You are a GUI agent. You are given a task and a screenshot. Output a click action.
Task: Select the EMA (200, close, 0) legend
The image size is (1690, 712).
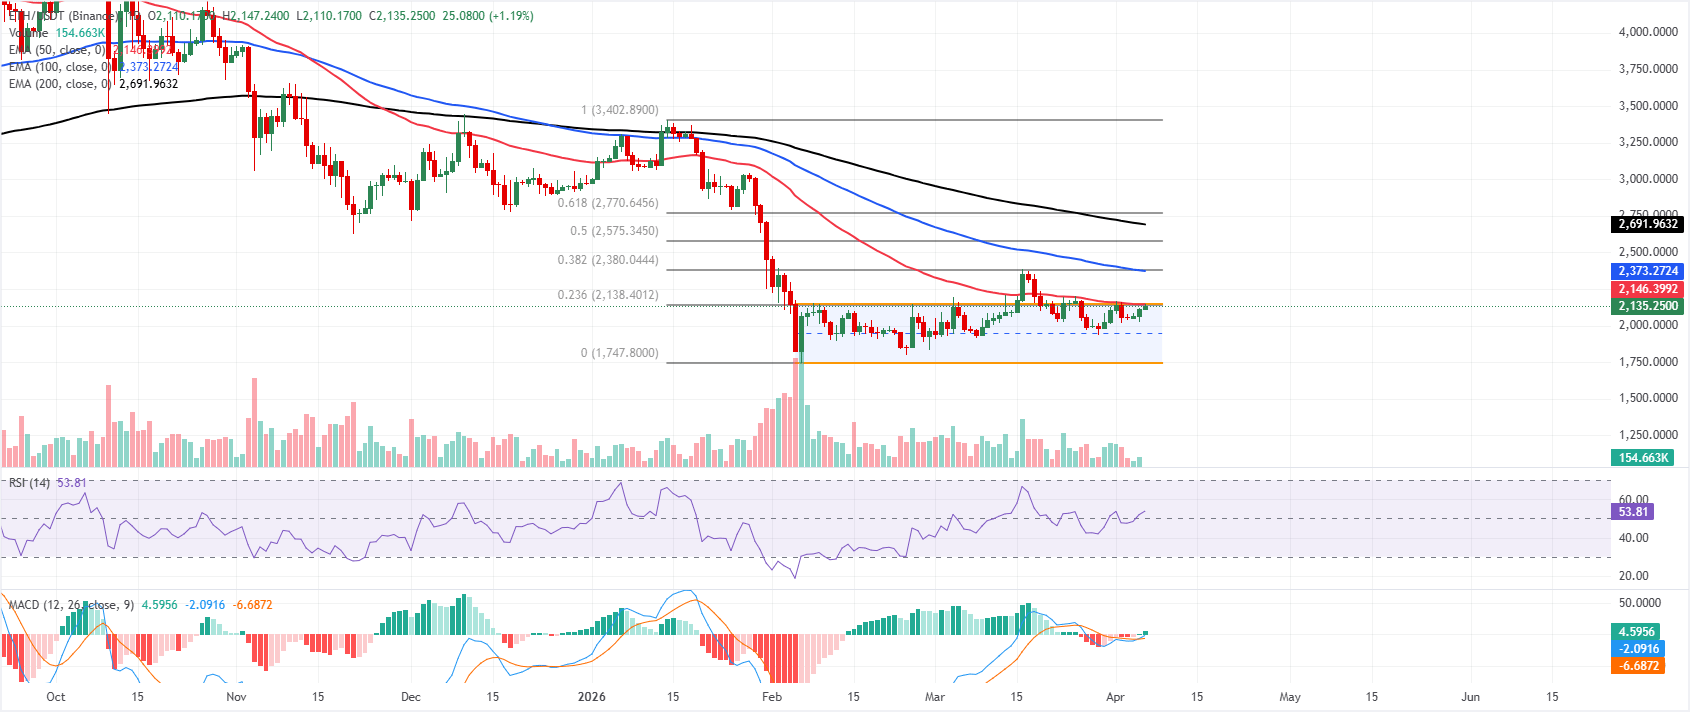tap(55, 84)
